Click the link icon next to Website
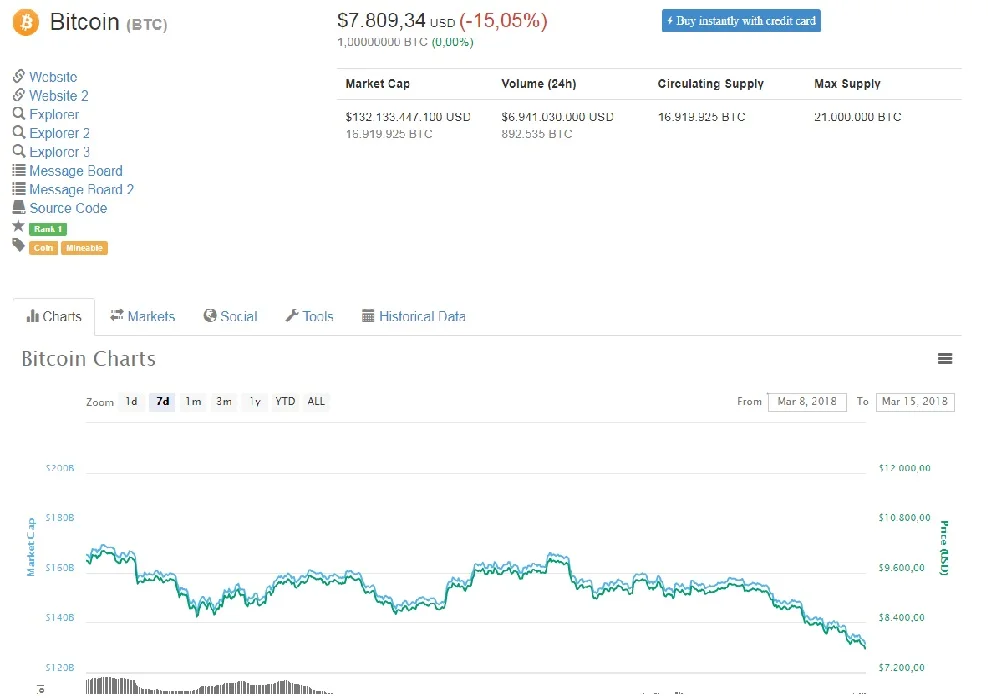998x698 pixels. pyautogui.click(x=18, y=76)
